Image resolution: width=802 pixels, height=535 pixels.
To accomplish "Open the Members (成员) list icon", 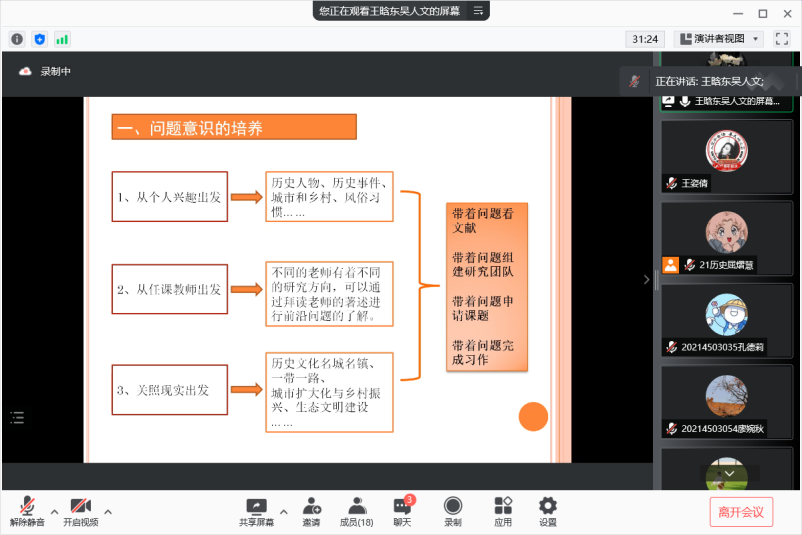I will pos(356,511).
